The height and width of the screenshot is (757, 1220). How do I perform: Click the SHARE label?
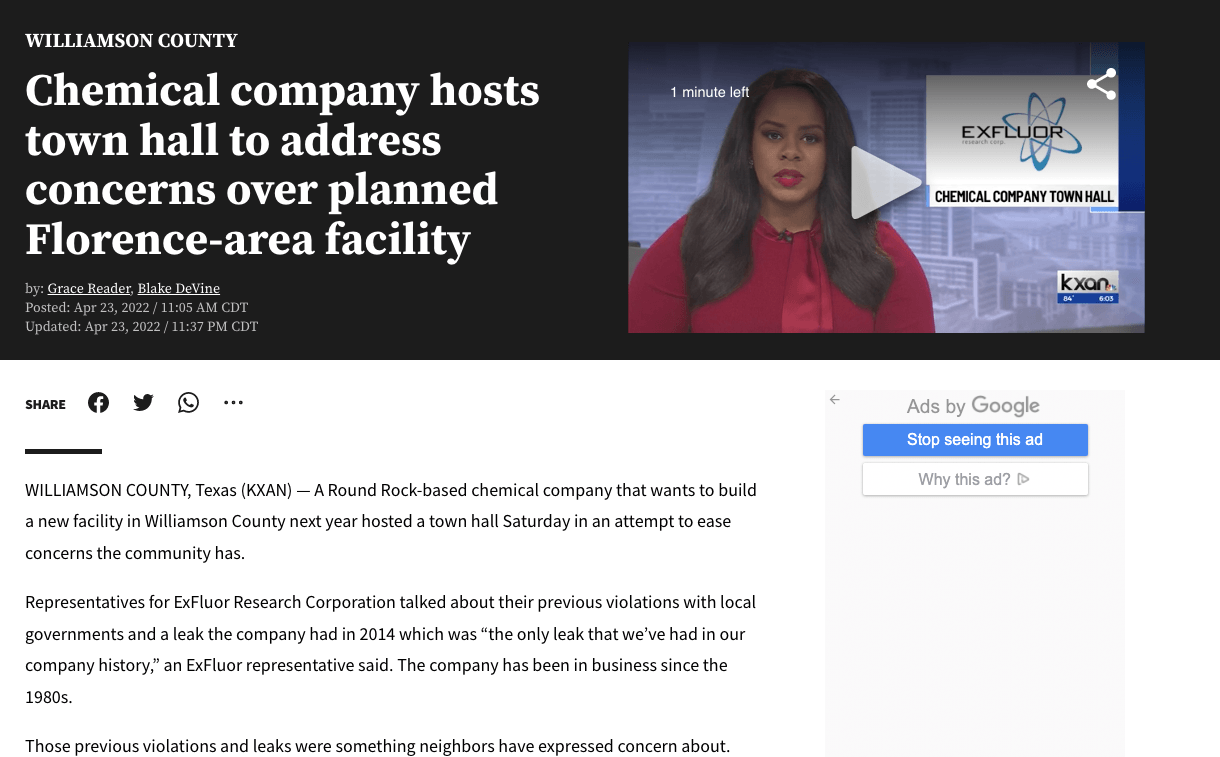pos(45,404)
